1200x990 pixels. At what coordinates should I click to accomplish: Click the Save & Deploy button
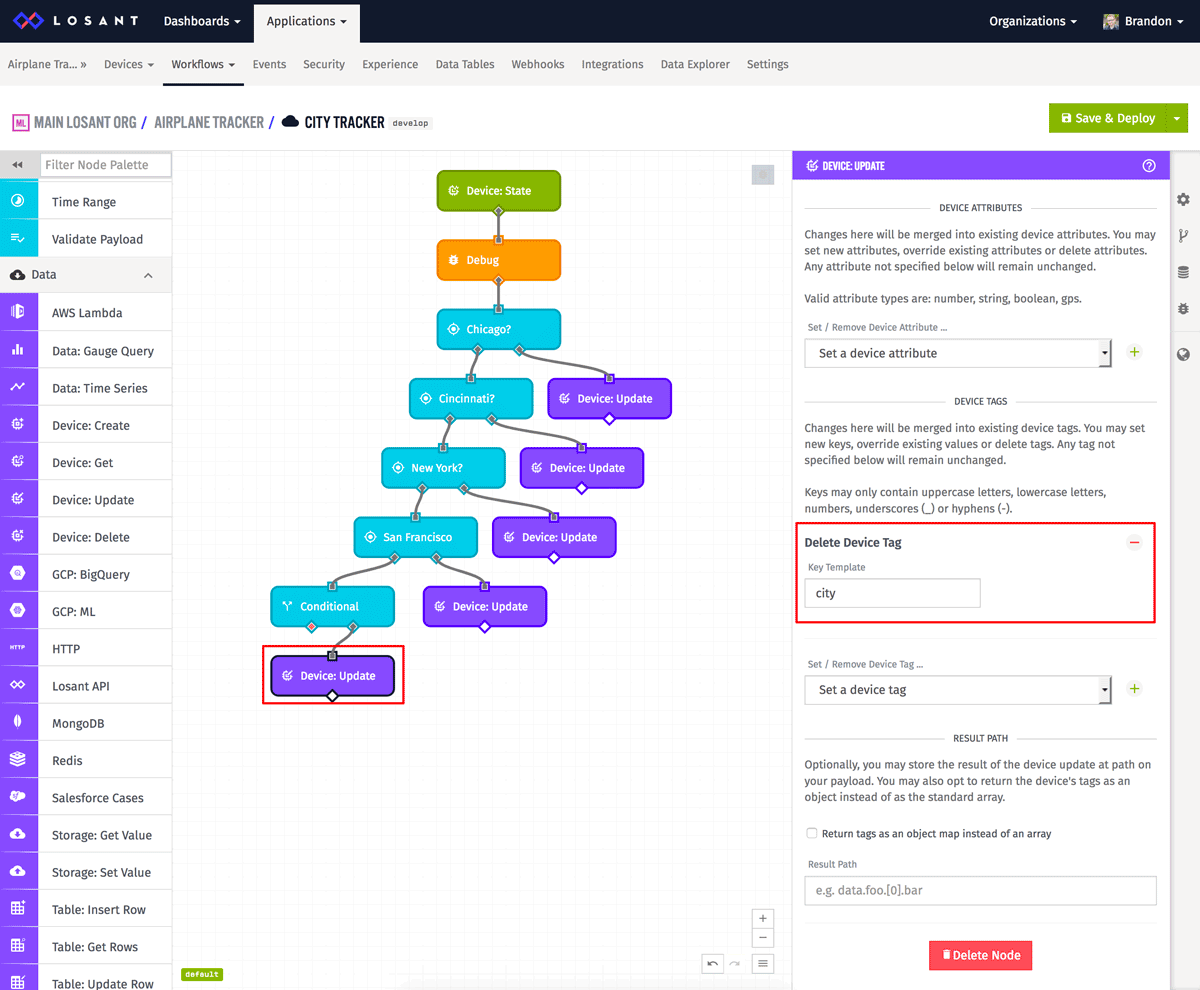pos(1111,117)
